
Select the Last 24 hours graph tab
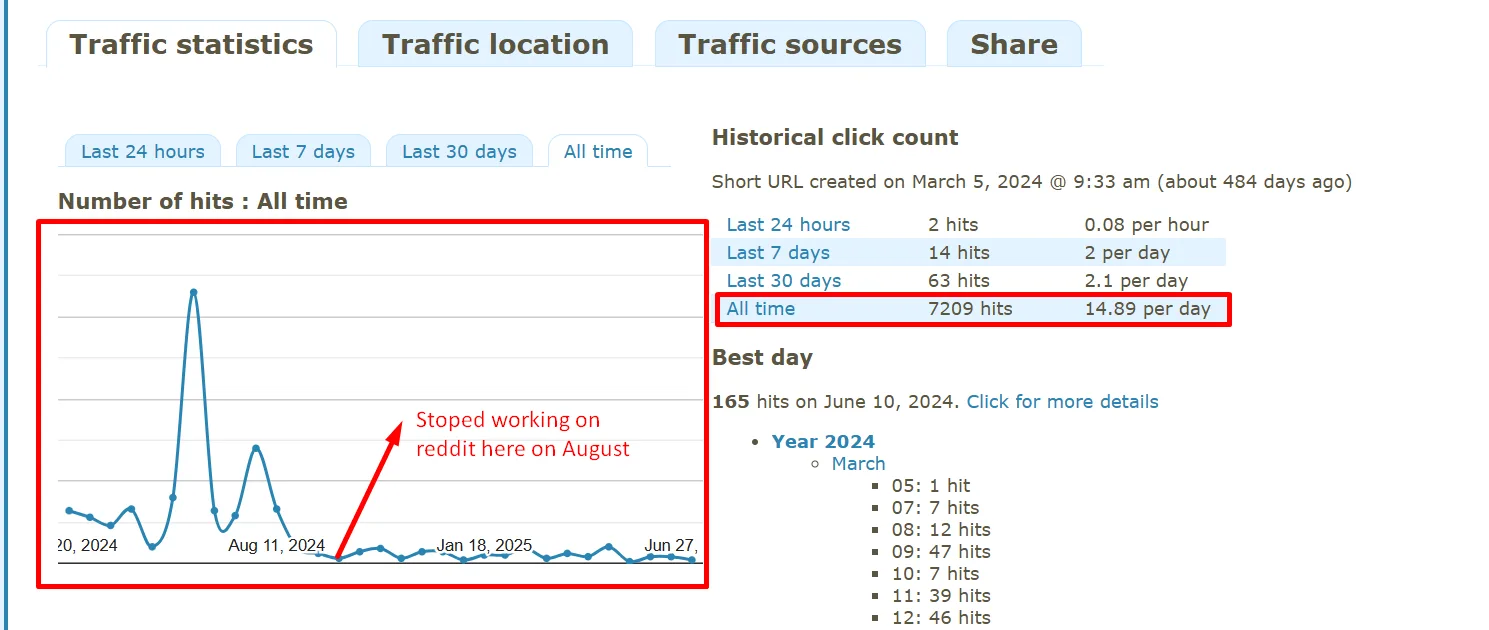coord(143,152)
